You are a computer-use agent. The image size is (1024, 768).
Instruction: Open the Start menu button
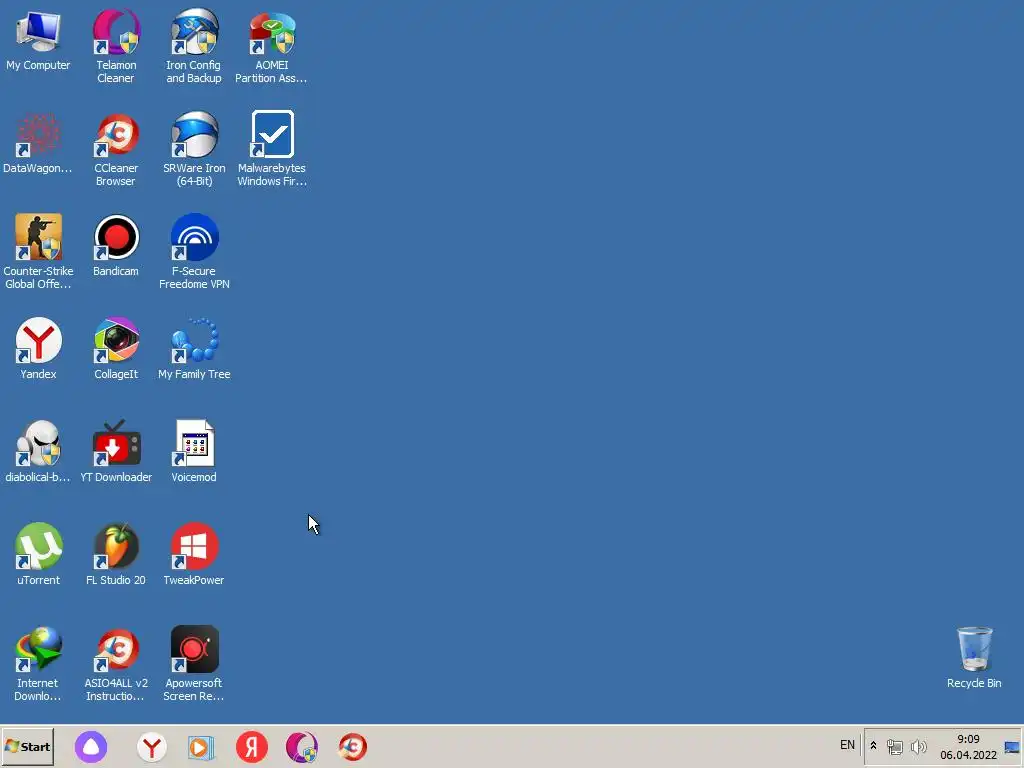(27, 746)
